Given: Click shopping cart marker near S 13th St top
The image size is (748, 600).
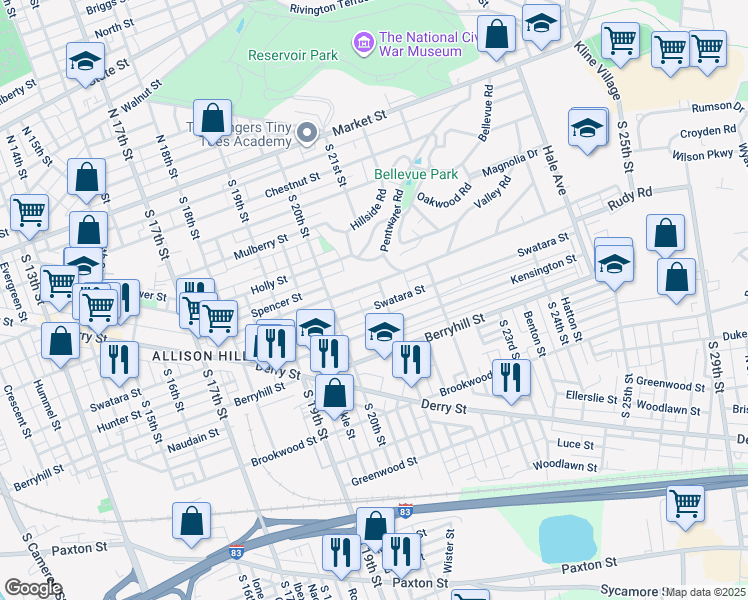Looking at the screenshot, I should 30,215.
